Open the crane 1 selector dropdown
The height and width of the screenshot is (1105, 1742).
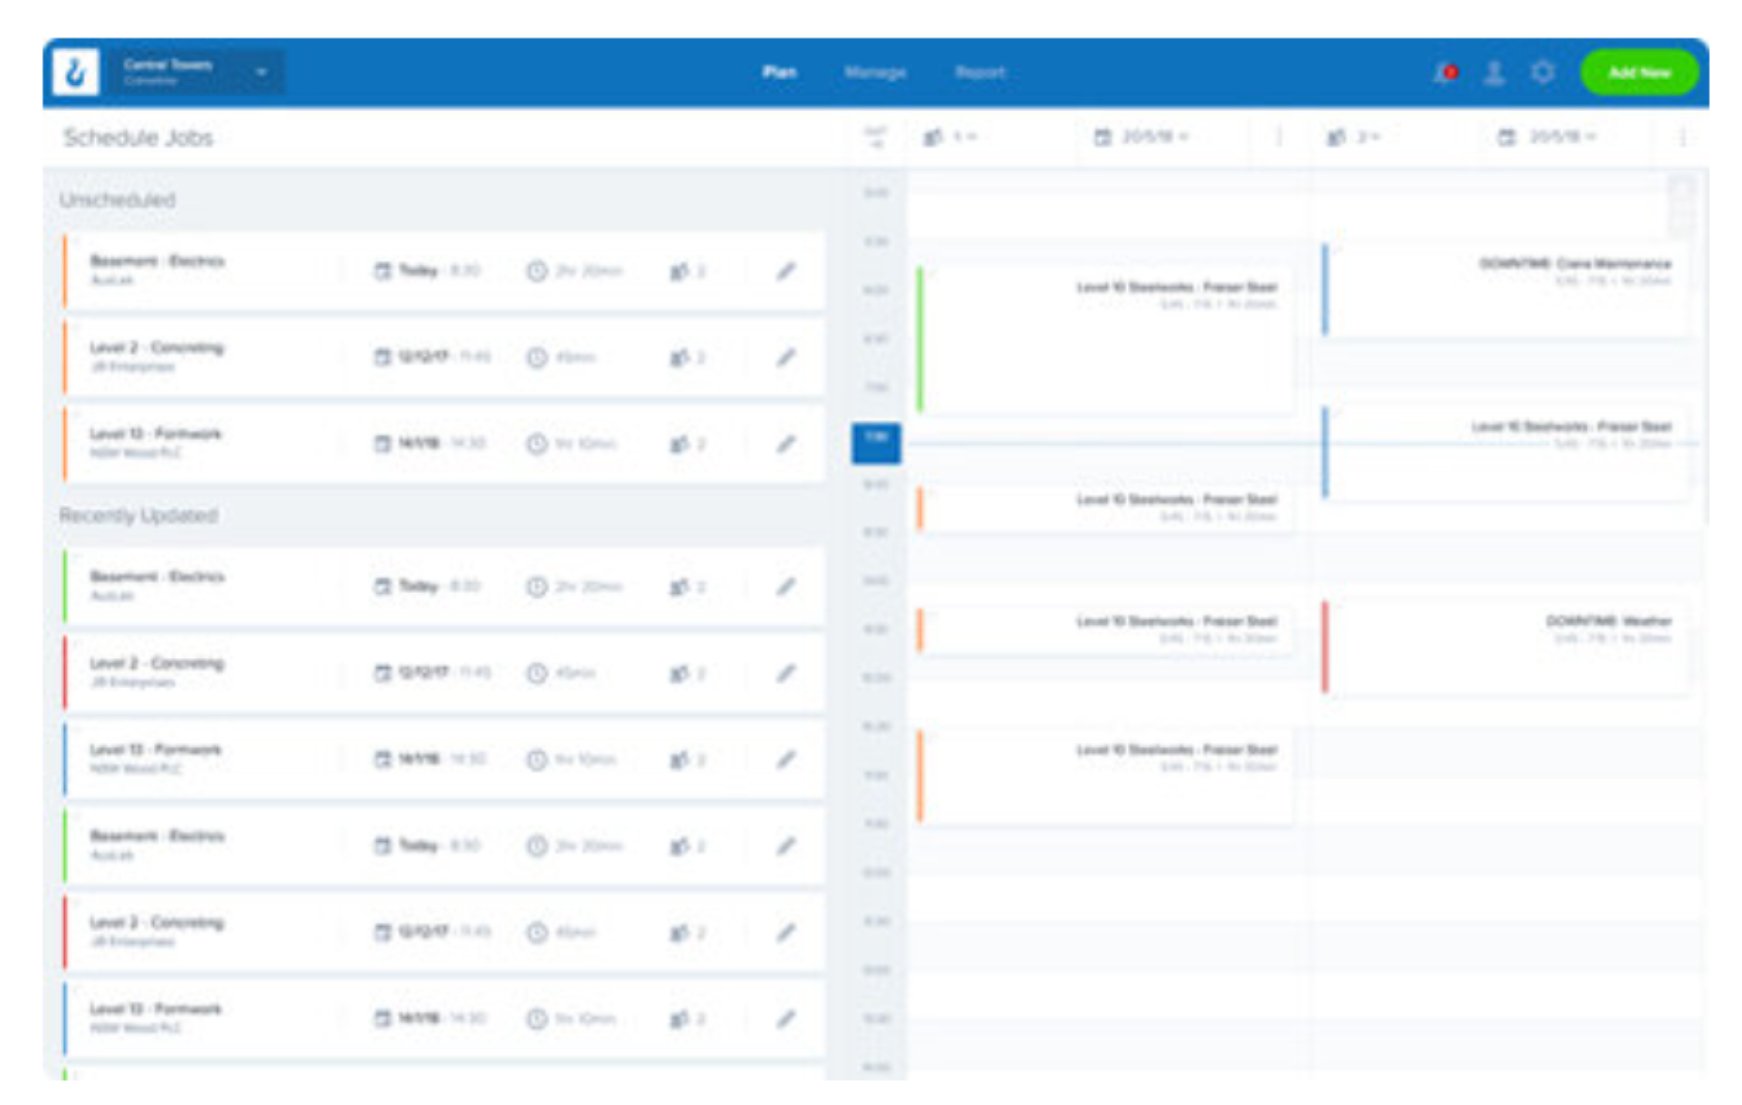pyautogui.click(x=951, y=137)
